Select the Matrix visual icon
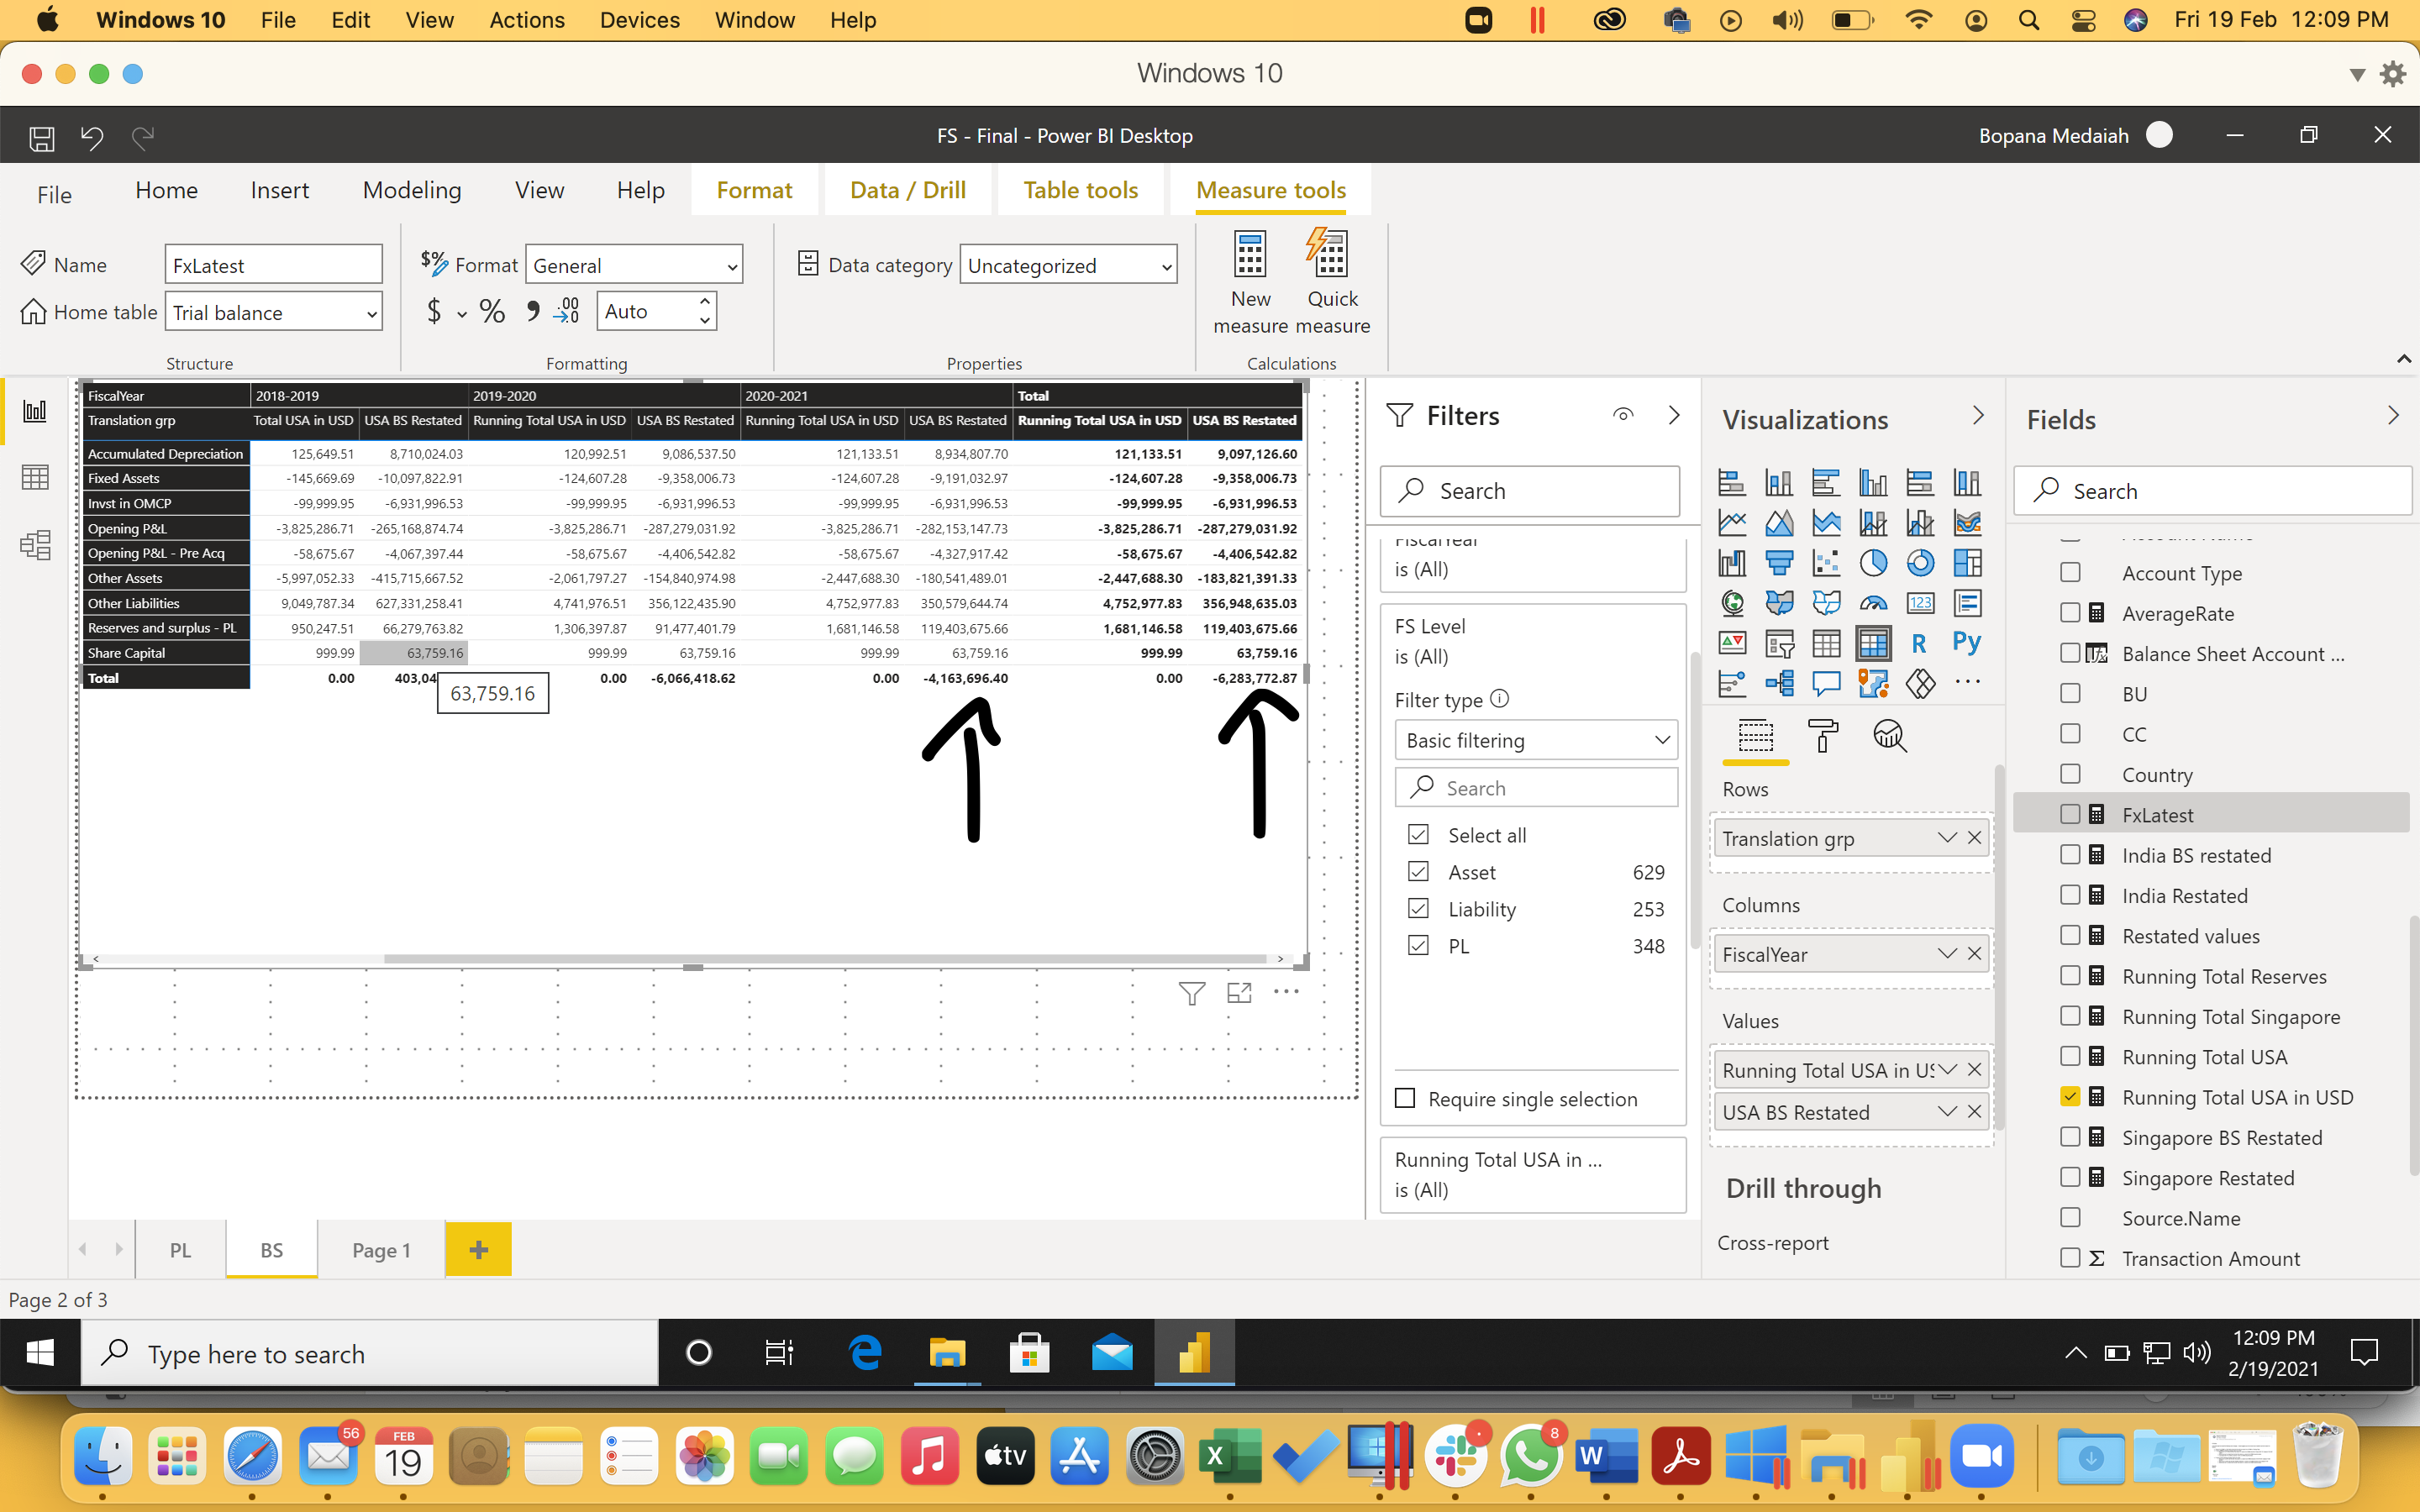The image size is (2420, 1512). point(1873,643)
